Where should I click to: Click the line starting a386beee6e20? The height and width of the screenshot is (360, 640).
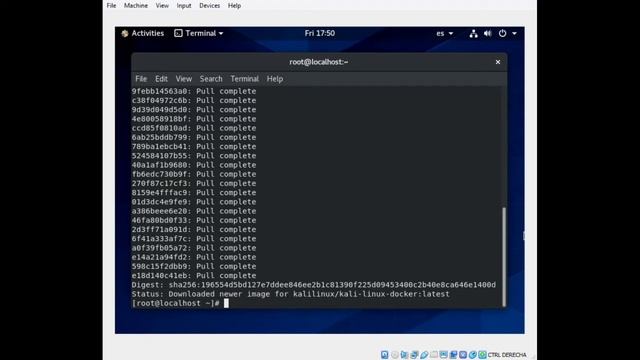click(x=194, y=211)
